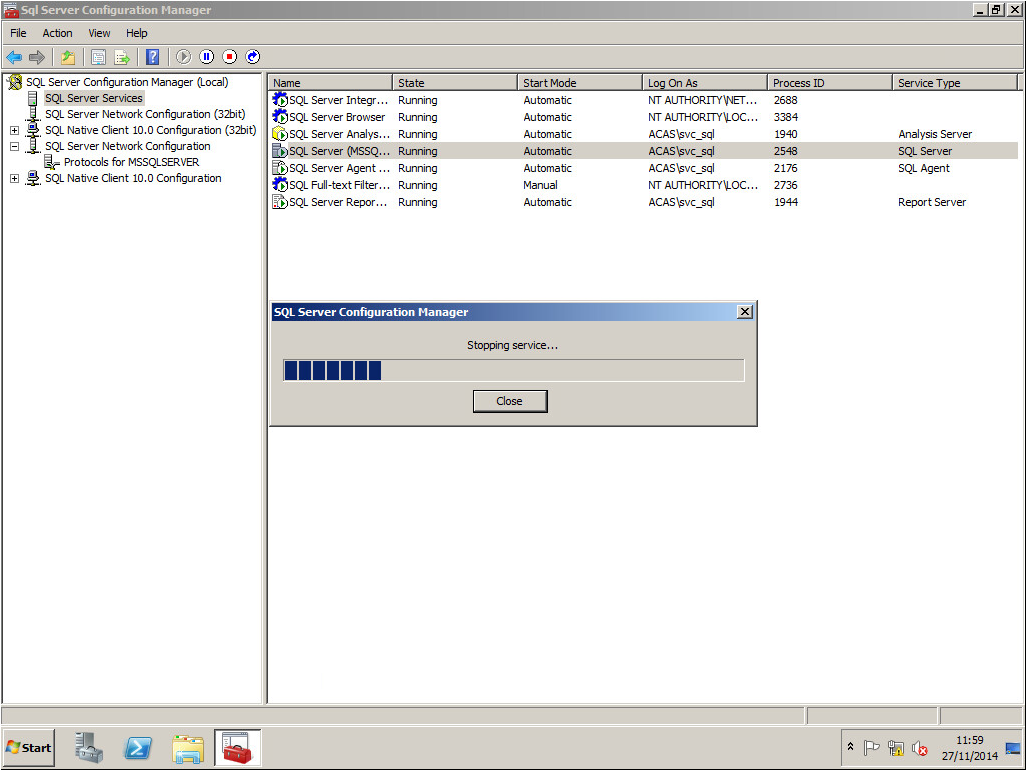Select Protocols for MSSQLSERVER tree item
1026x770 pixels.
coord(132,162)
